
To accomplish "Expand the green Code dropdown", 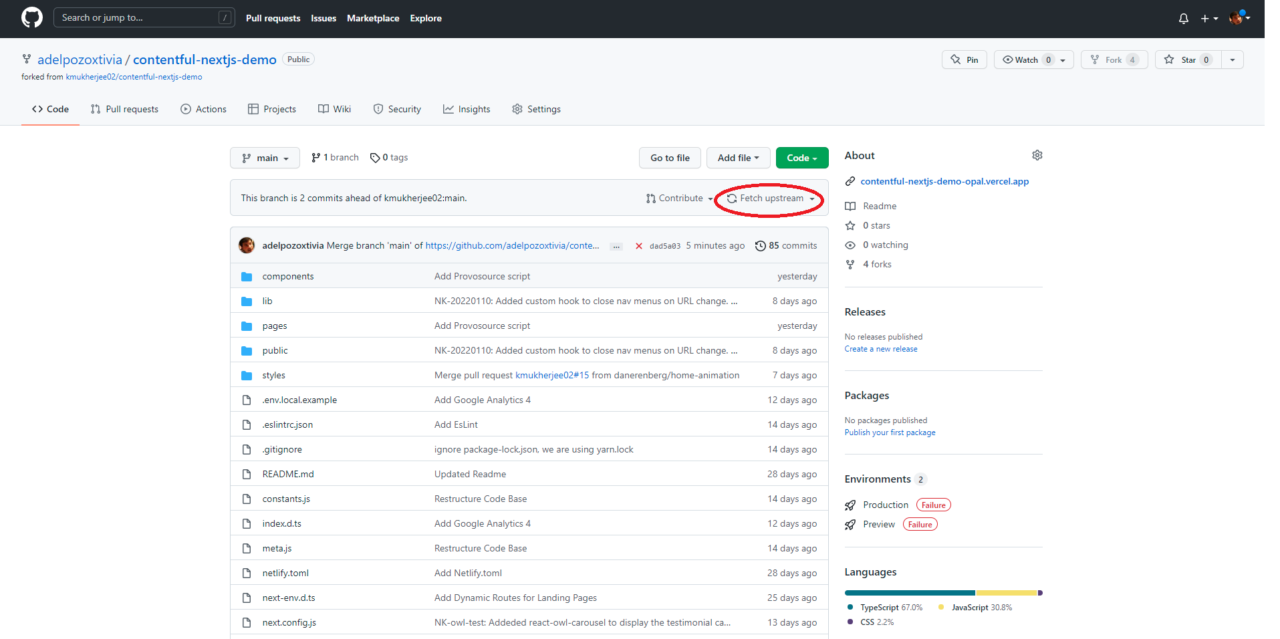I will point(802,158).
